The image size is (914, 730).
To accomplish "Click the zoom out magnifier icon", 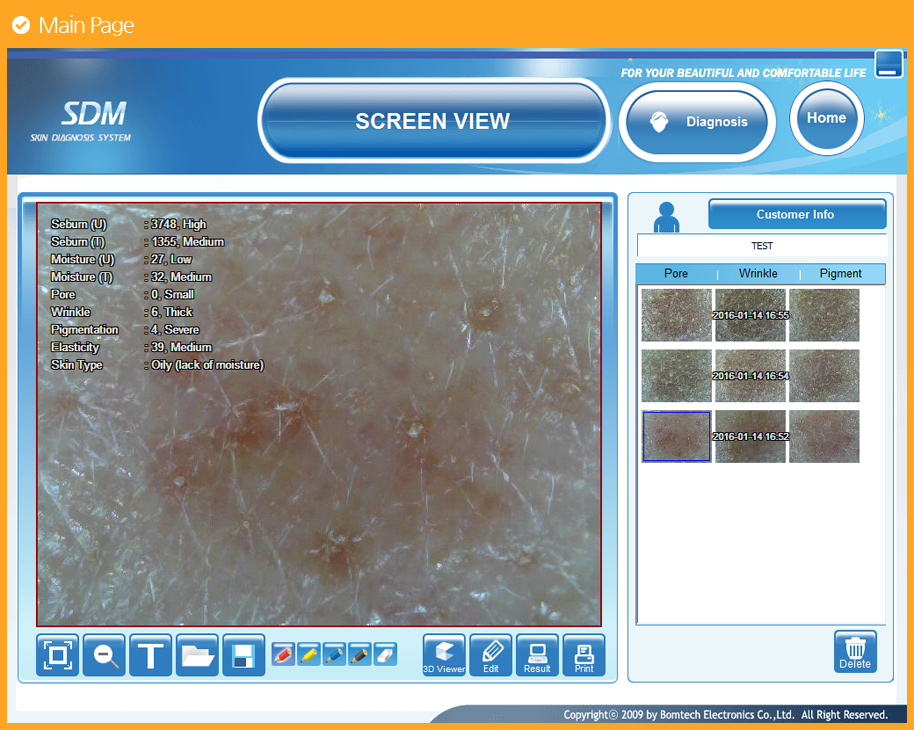I will (x=104, y=656).
